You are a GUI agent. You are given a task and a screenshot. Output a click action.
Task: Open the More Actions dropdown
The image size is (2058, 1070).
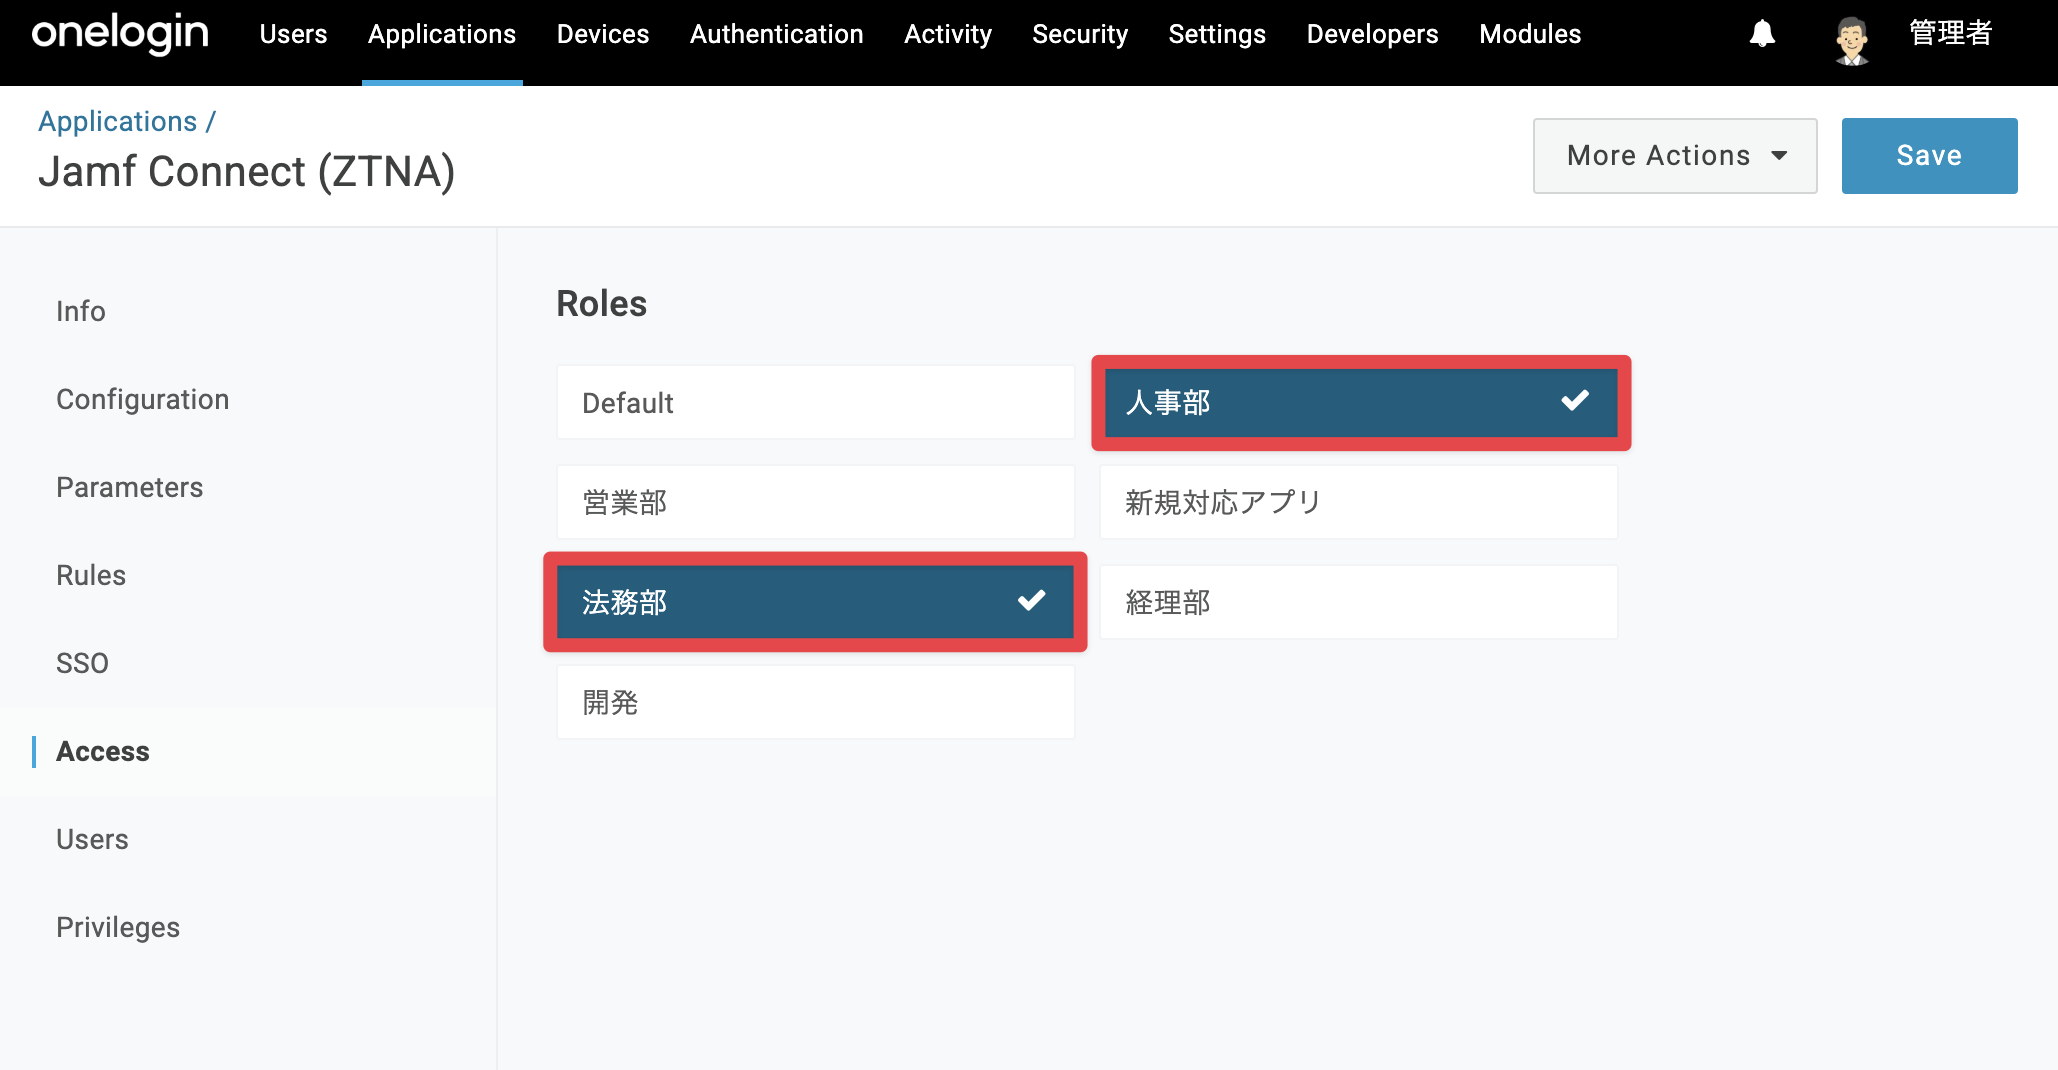tap(1675, 156)
